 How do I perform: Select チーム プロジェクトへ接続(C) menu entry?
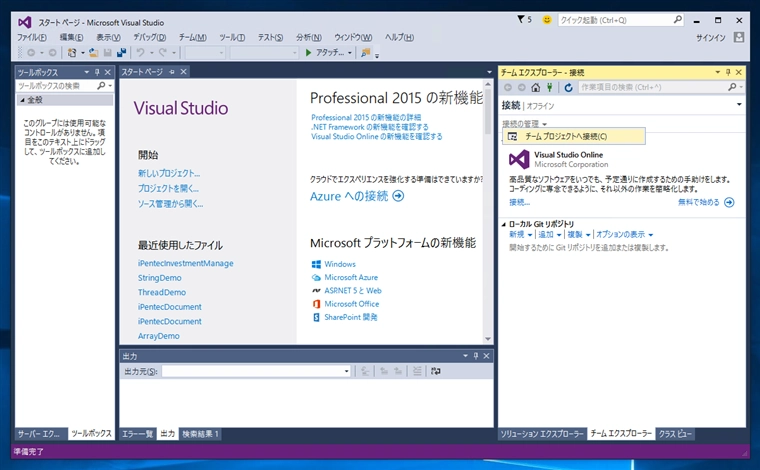pyautogui.click(x=573, y=136)
